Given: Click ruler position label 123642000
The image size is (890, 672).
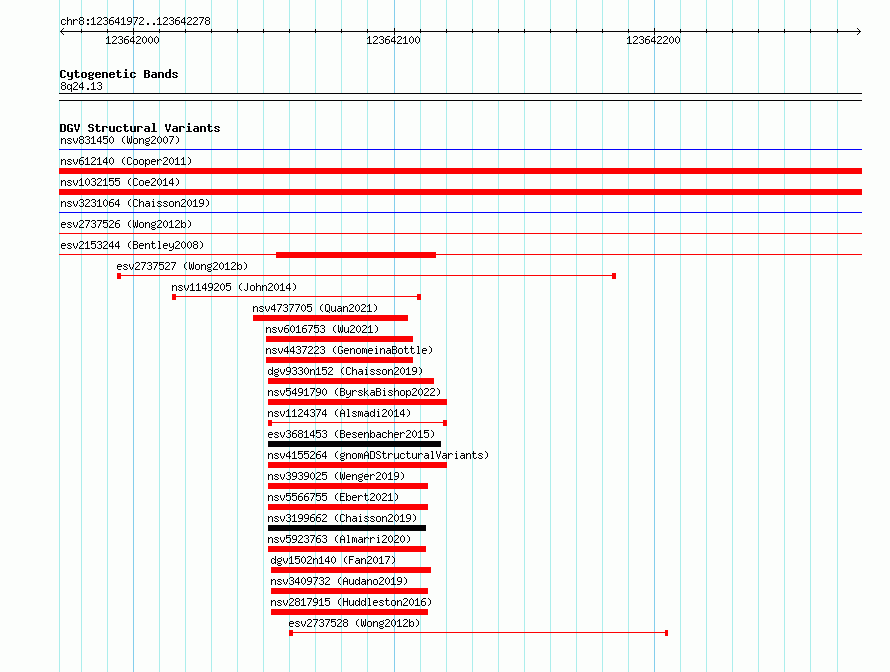Looking at the screenshot, I should point(132,40).
